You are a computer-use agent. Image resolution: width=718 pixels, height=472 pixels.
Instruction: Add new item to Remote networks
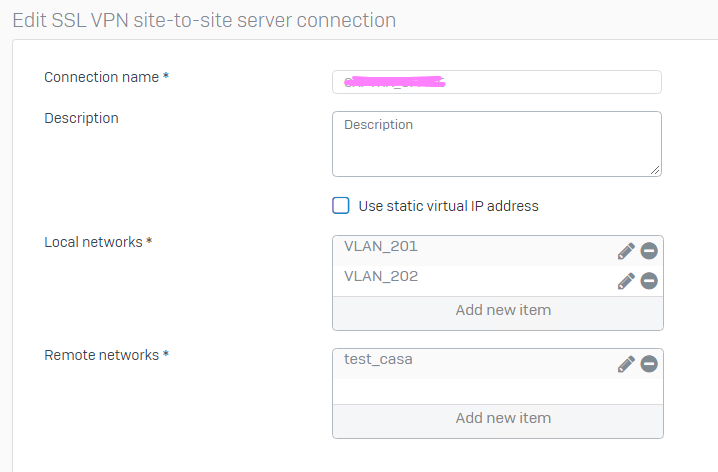coord(502,418)
